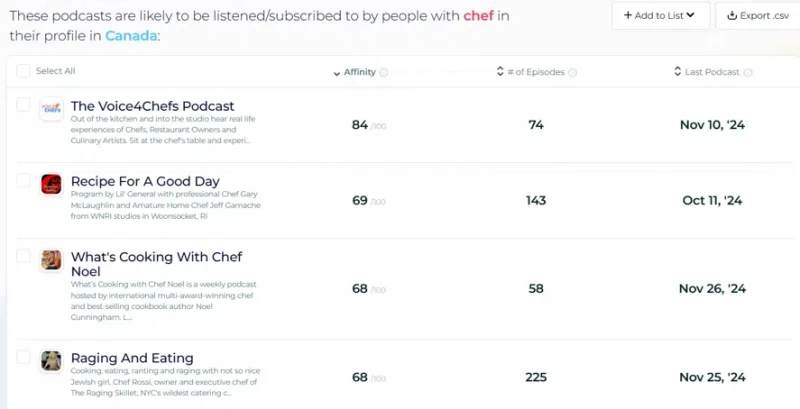This screenshot has width=800, height=409.
Task: Click the highlighted chef keyword
Action: (x=479, y=15)
